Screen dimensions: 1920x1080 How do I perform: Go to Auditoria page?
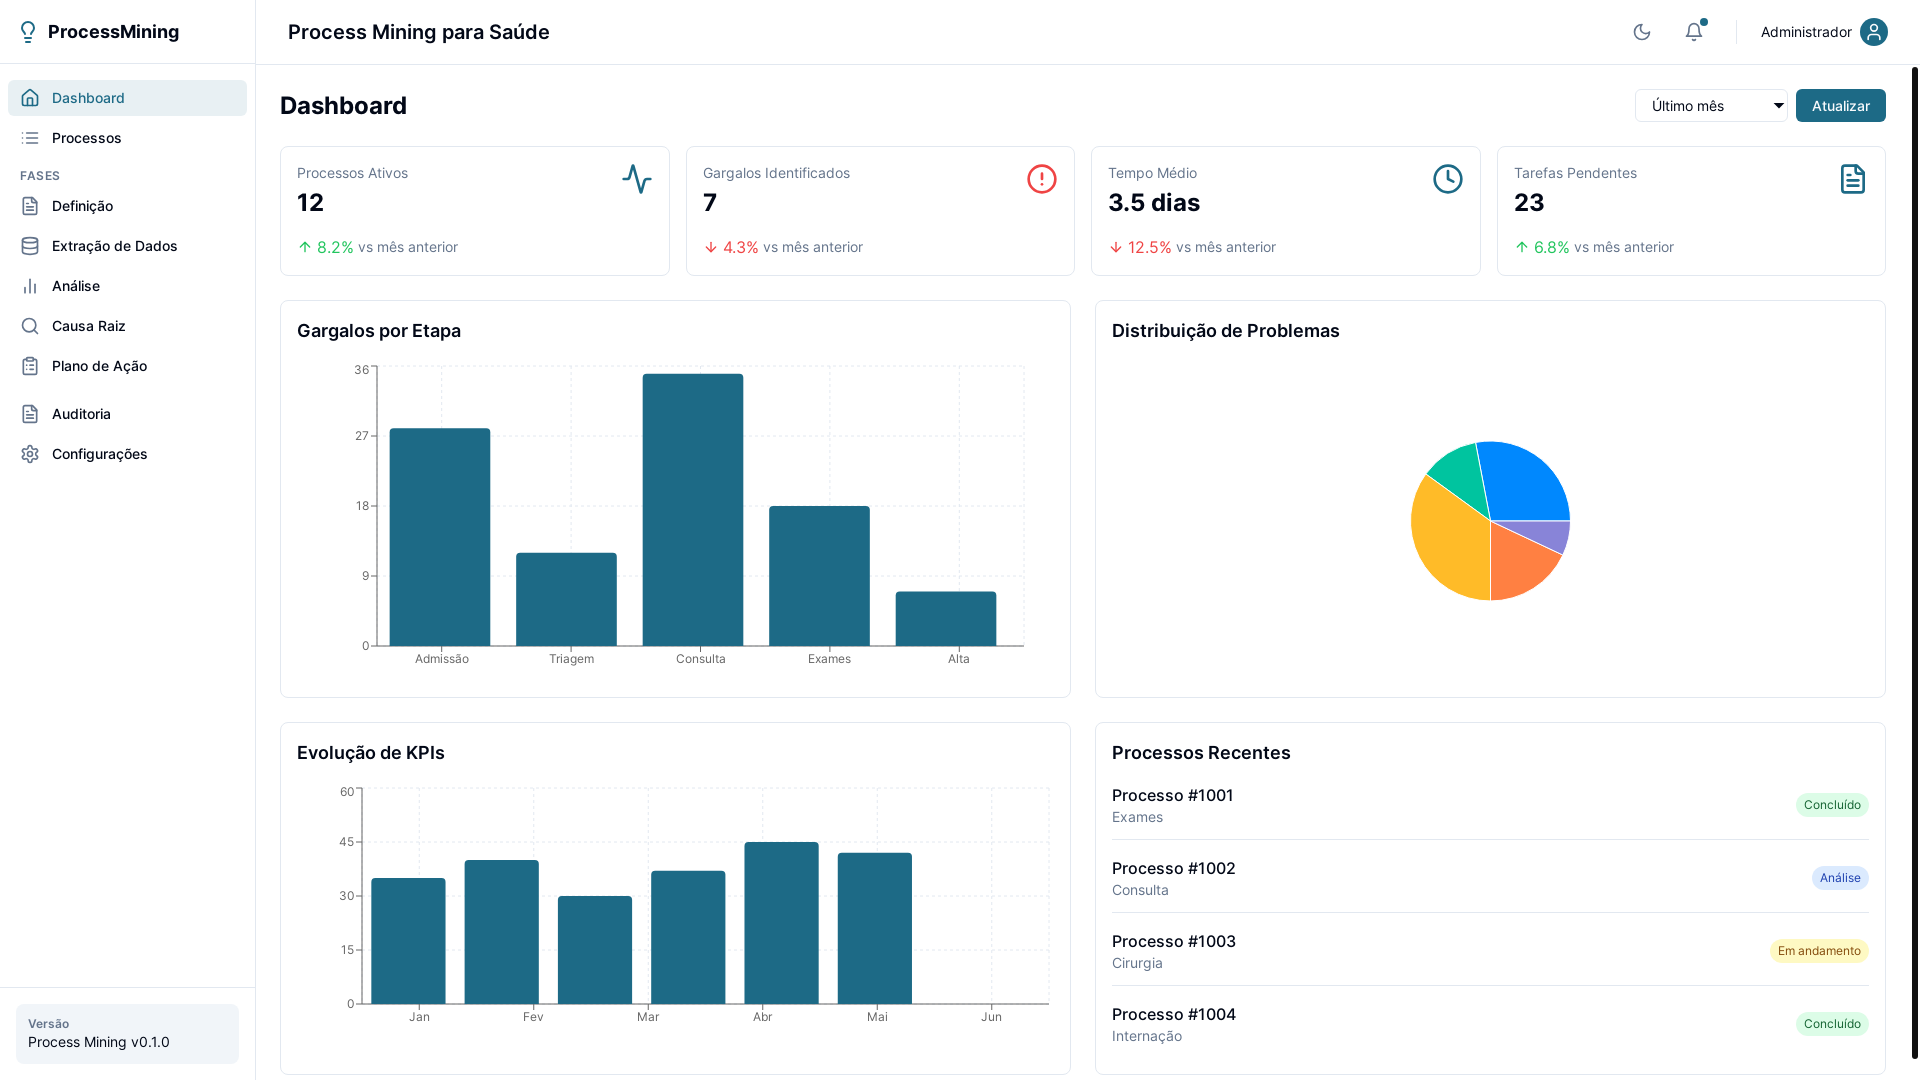click(x=127, y=414)
